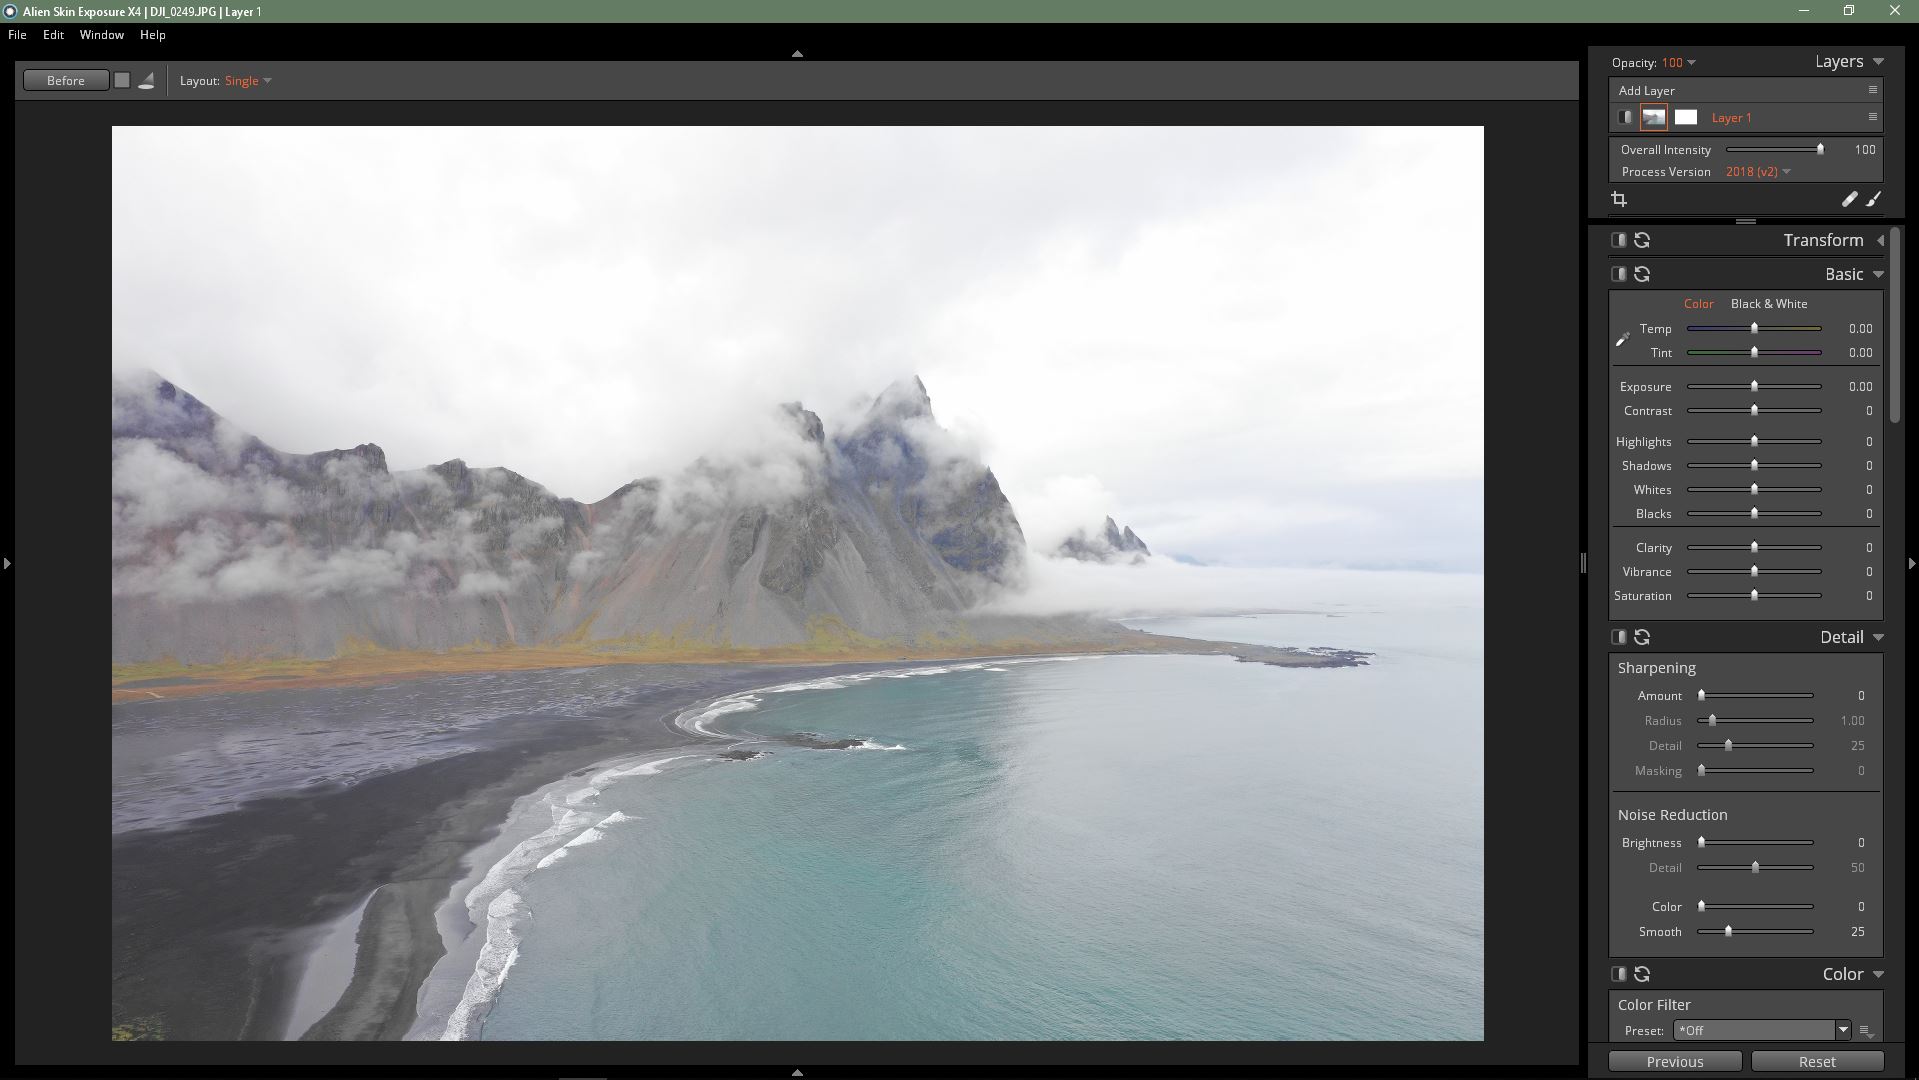Switch to the Black & White tab
1919x1080 pixels.
(x=1769, y=303)
